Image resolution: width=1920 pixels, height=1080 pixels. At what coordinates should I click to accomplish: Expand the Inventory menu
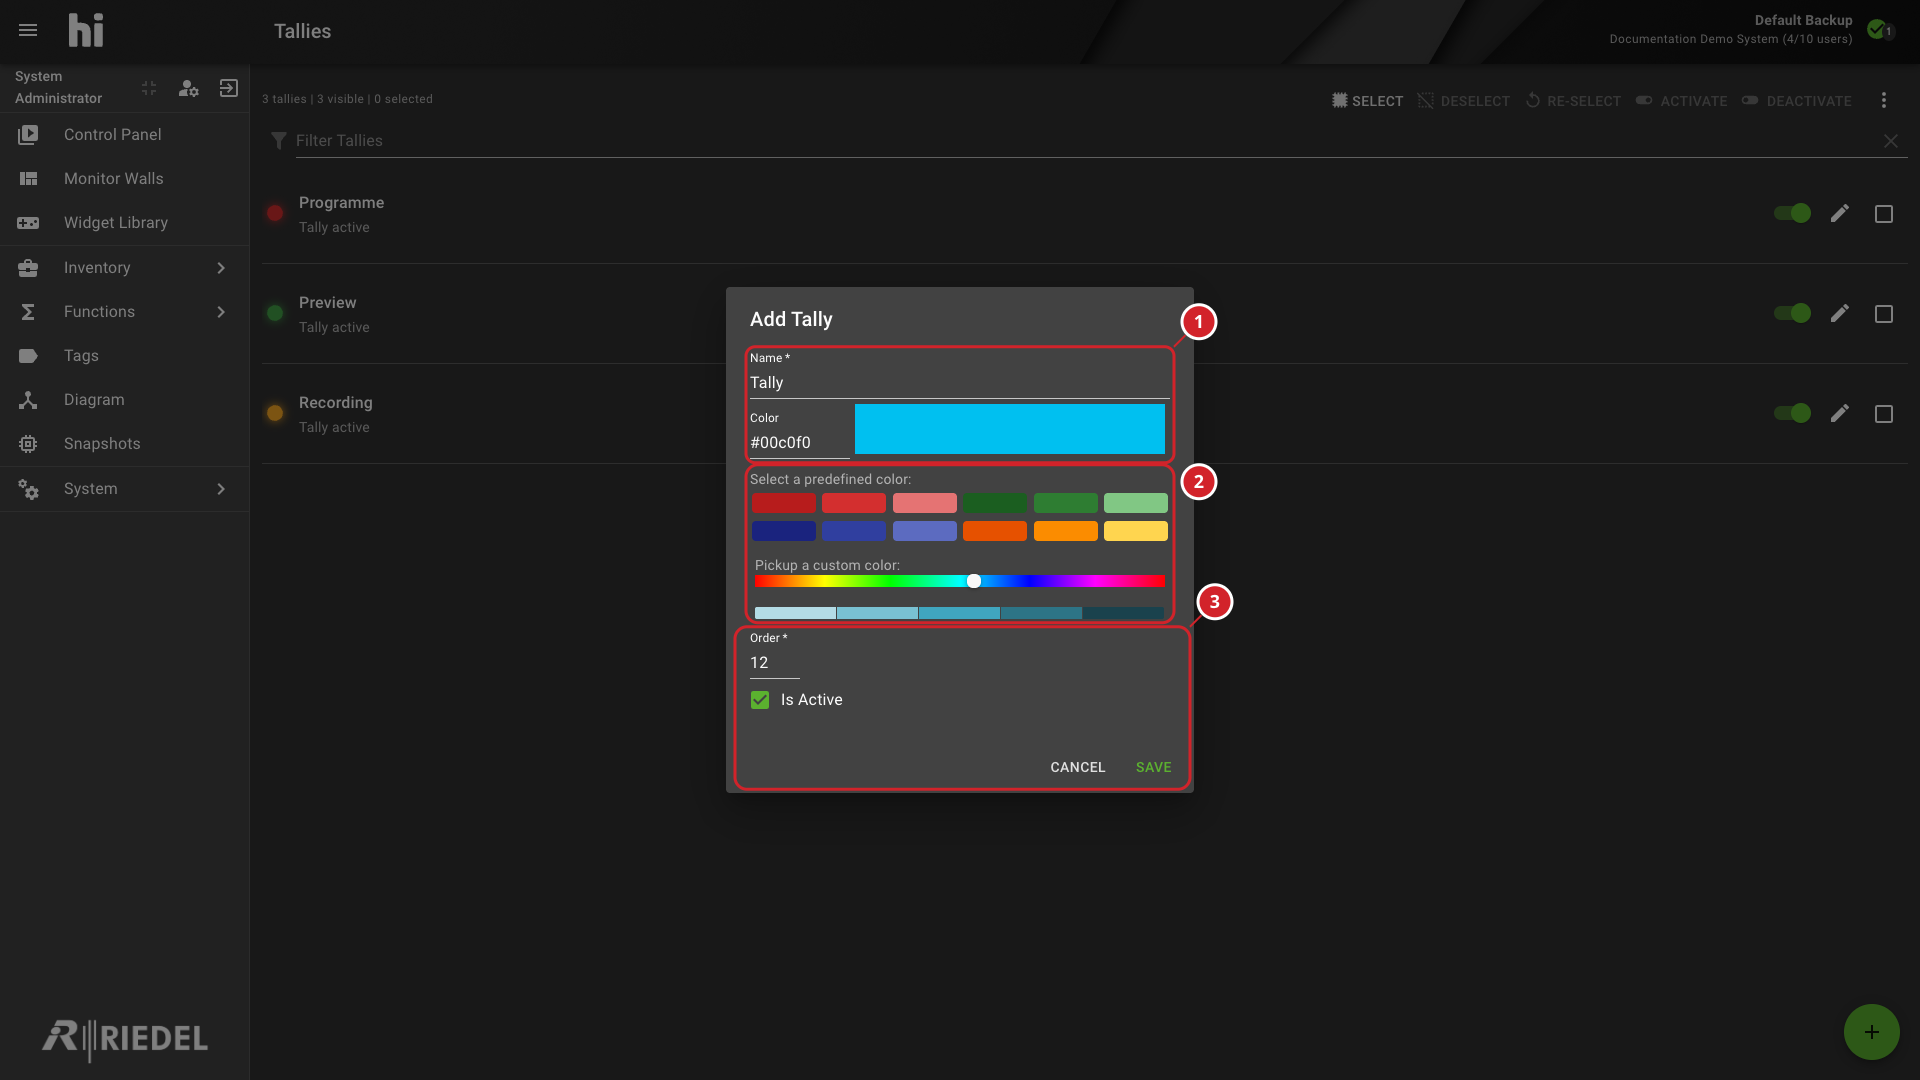click(x=124, y=268)
